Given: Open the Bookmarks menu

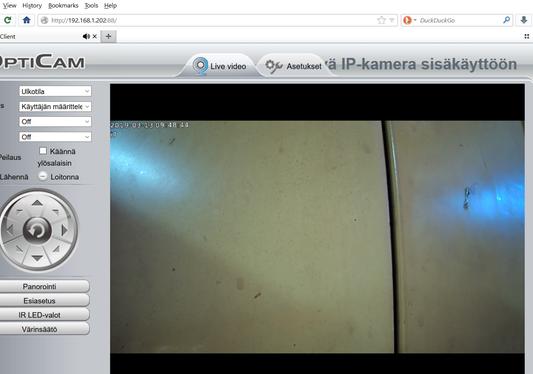Looking at the screenshot, I should click(63, 6).
